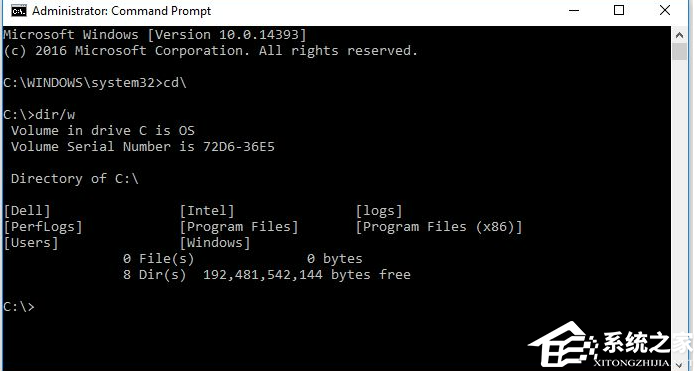Click the bytes free text line

[267, 274]
